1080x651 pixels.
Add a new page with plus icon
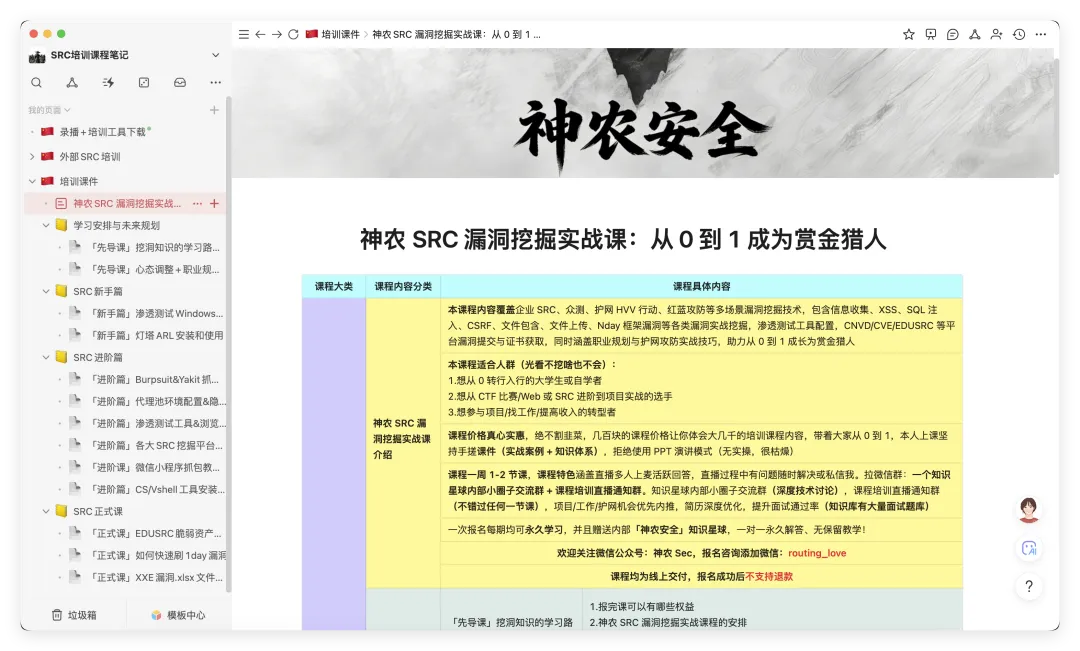pyautogui.click(x=214, y=110)
